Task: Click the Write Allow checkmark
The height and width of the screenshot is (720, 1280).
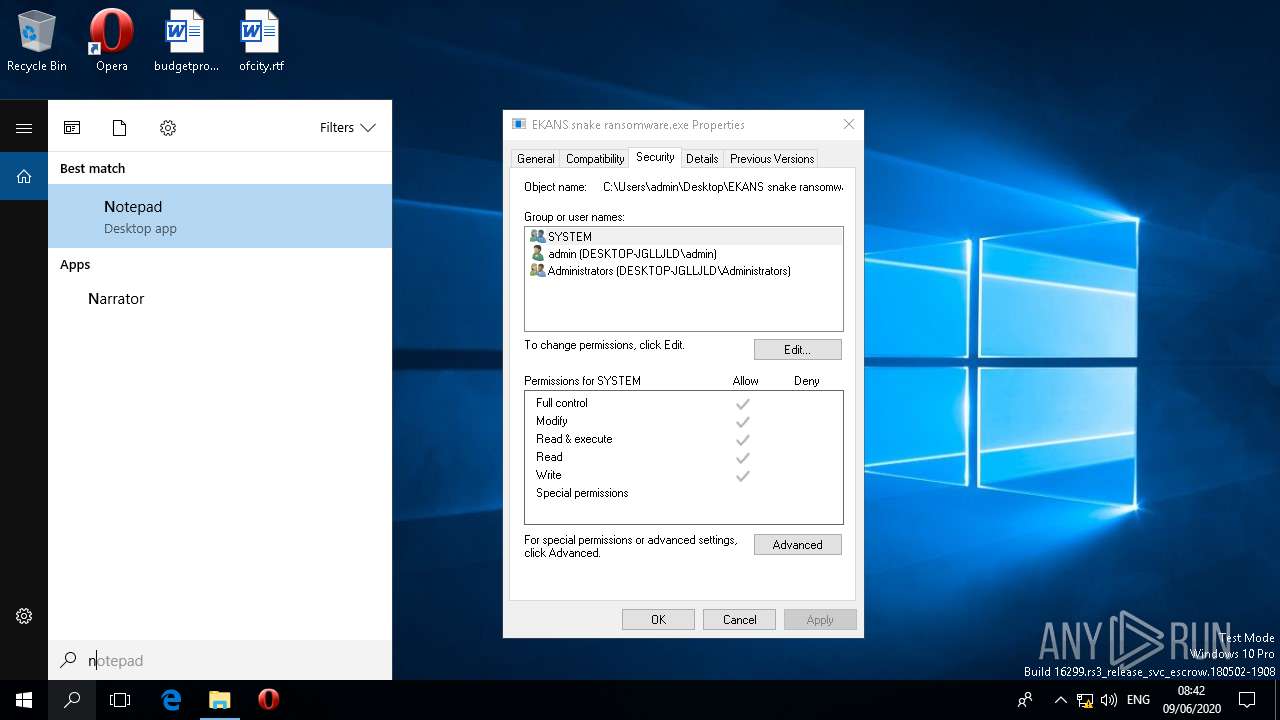Action: pyautogui.click(x=743, y=476)
